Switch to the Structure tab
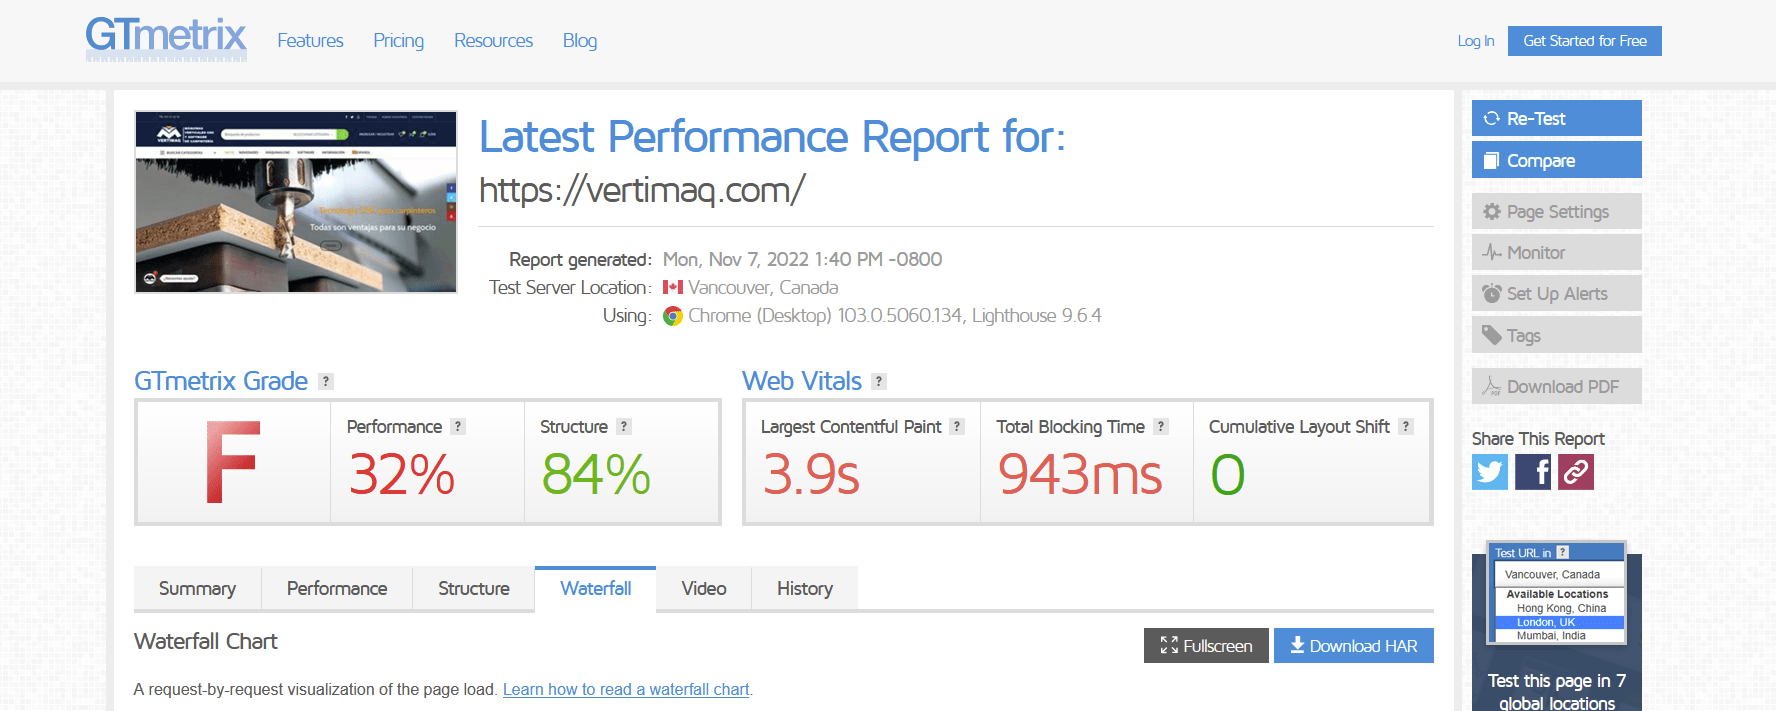 pyautogui.click(x=474, y=589)
